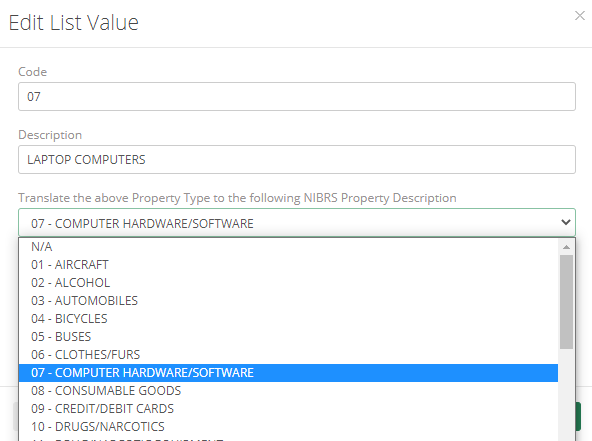Screen dimensions: 592x441
Task: Select 10 - DRUGS/NARCOTICS option
Action: [x=288, y=427]
